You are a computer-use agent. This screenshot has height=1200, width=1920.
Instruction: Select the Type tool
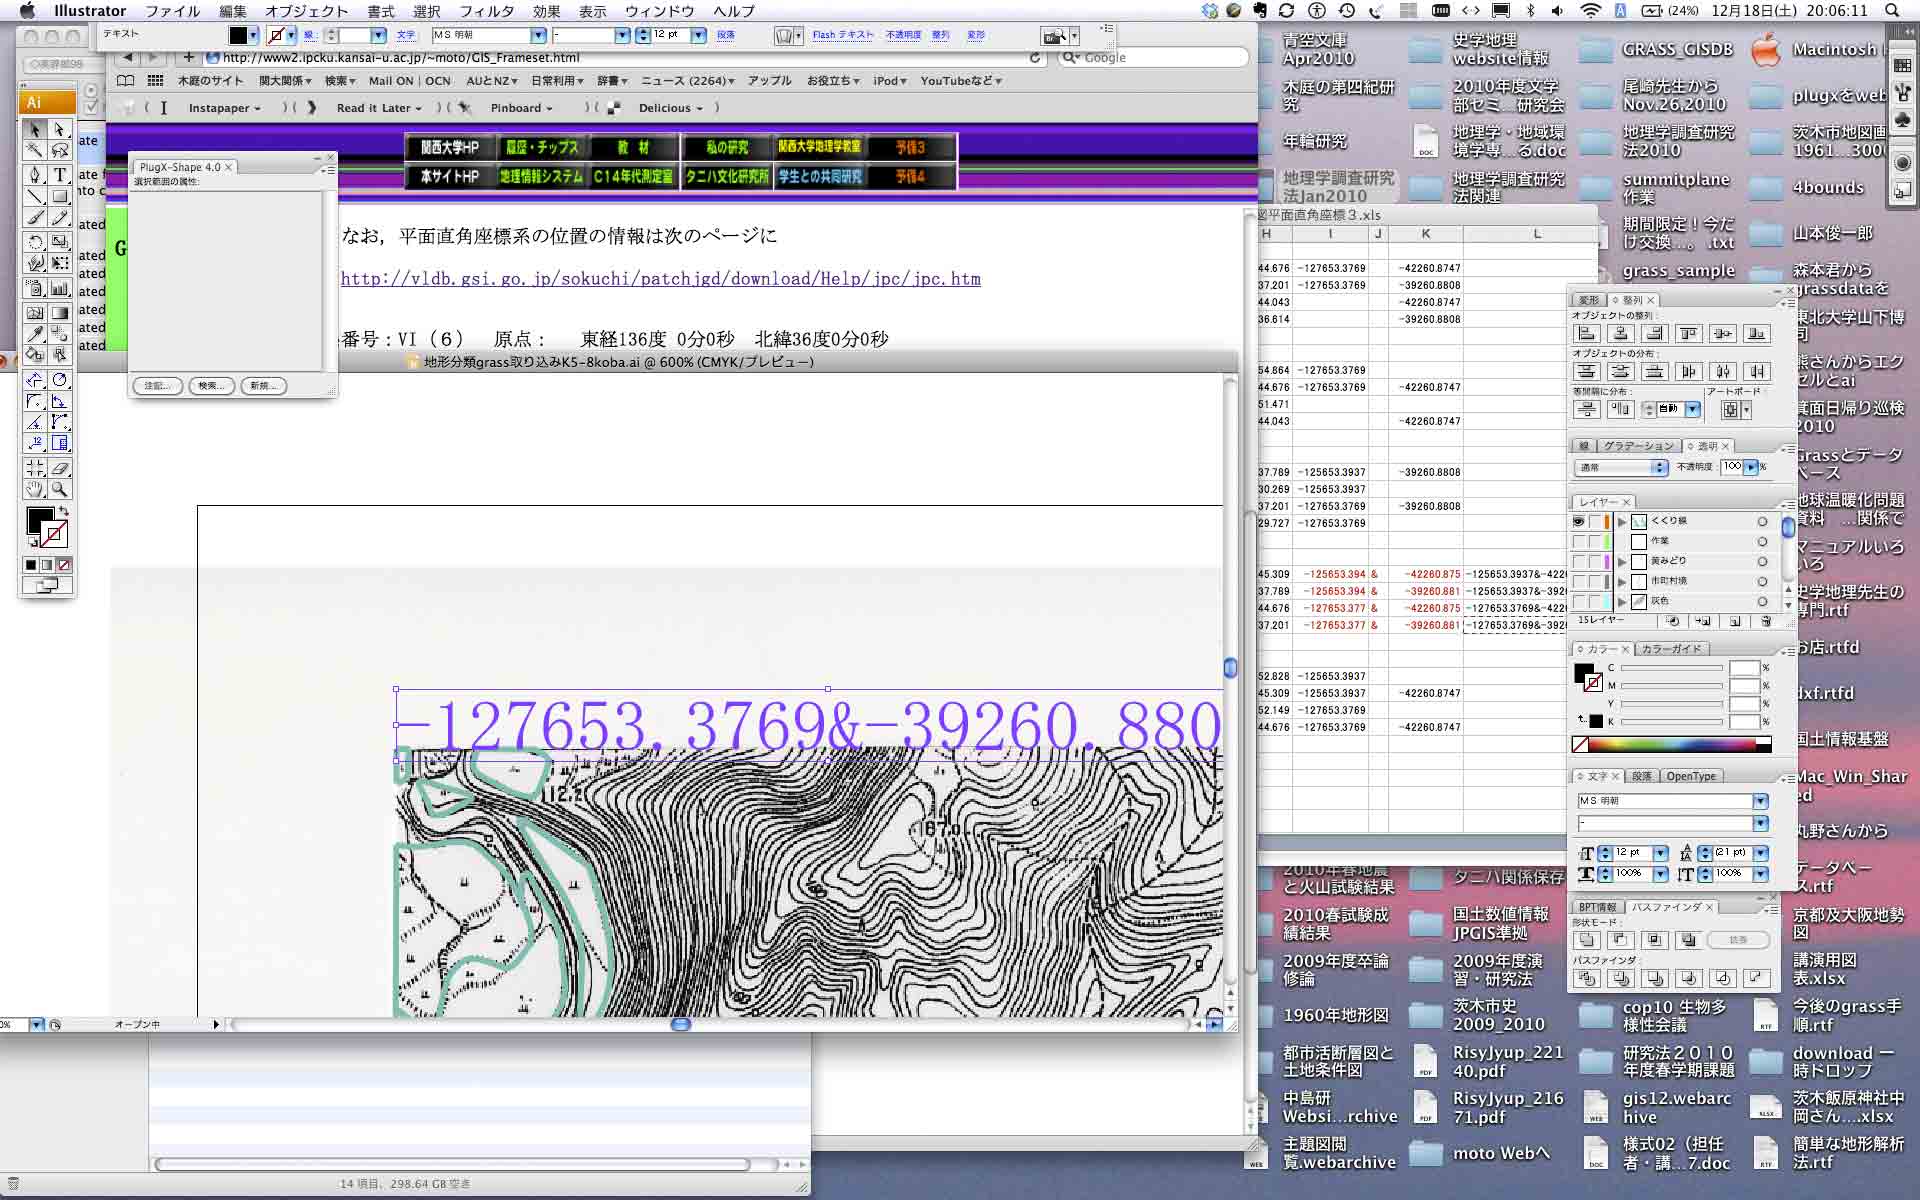[x=60, y=174]
